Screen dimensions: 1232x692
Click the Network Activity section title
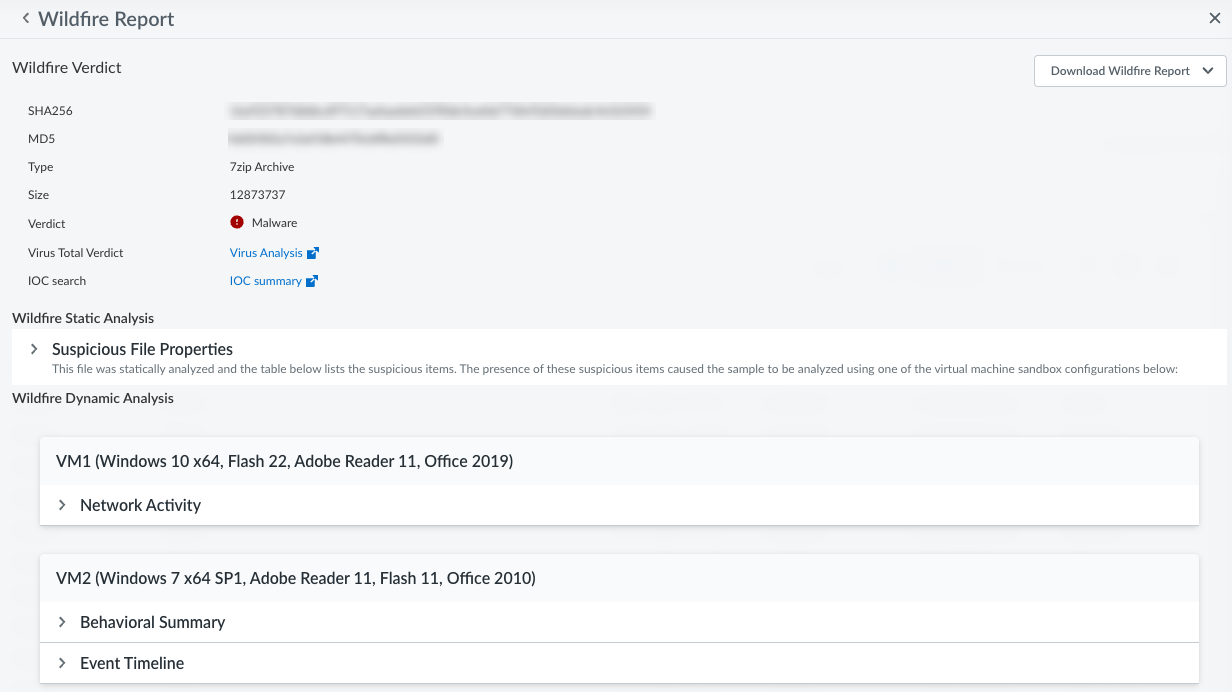tap(140, 505)
